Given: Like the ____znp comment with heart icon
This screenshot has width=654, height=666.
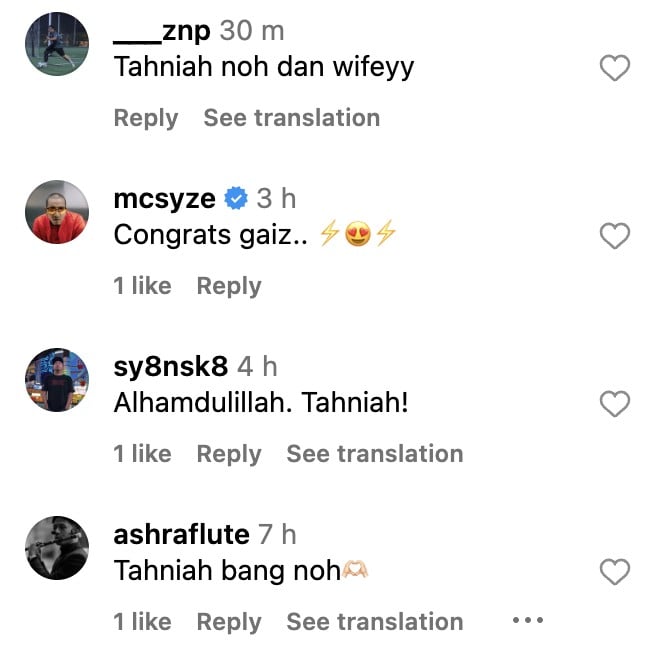Looking at the screenshot, I should click(614, 68).
